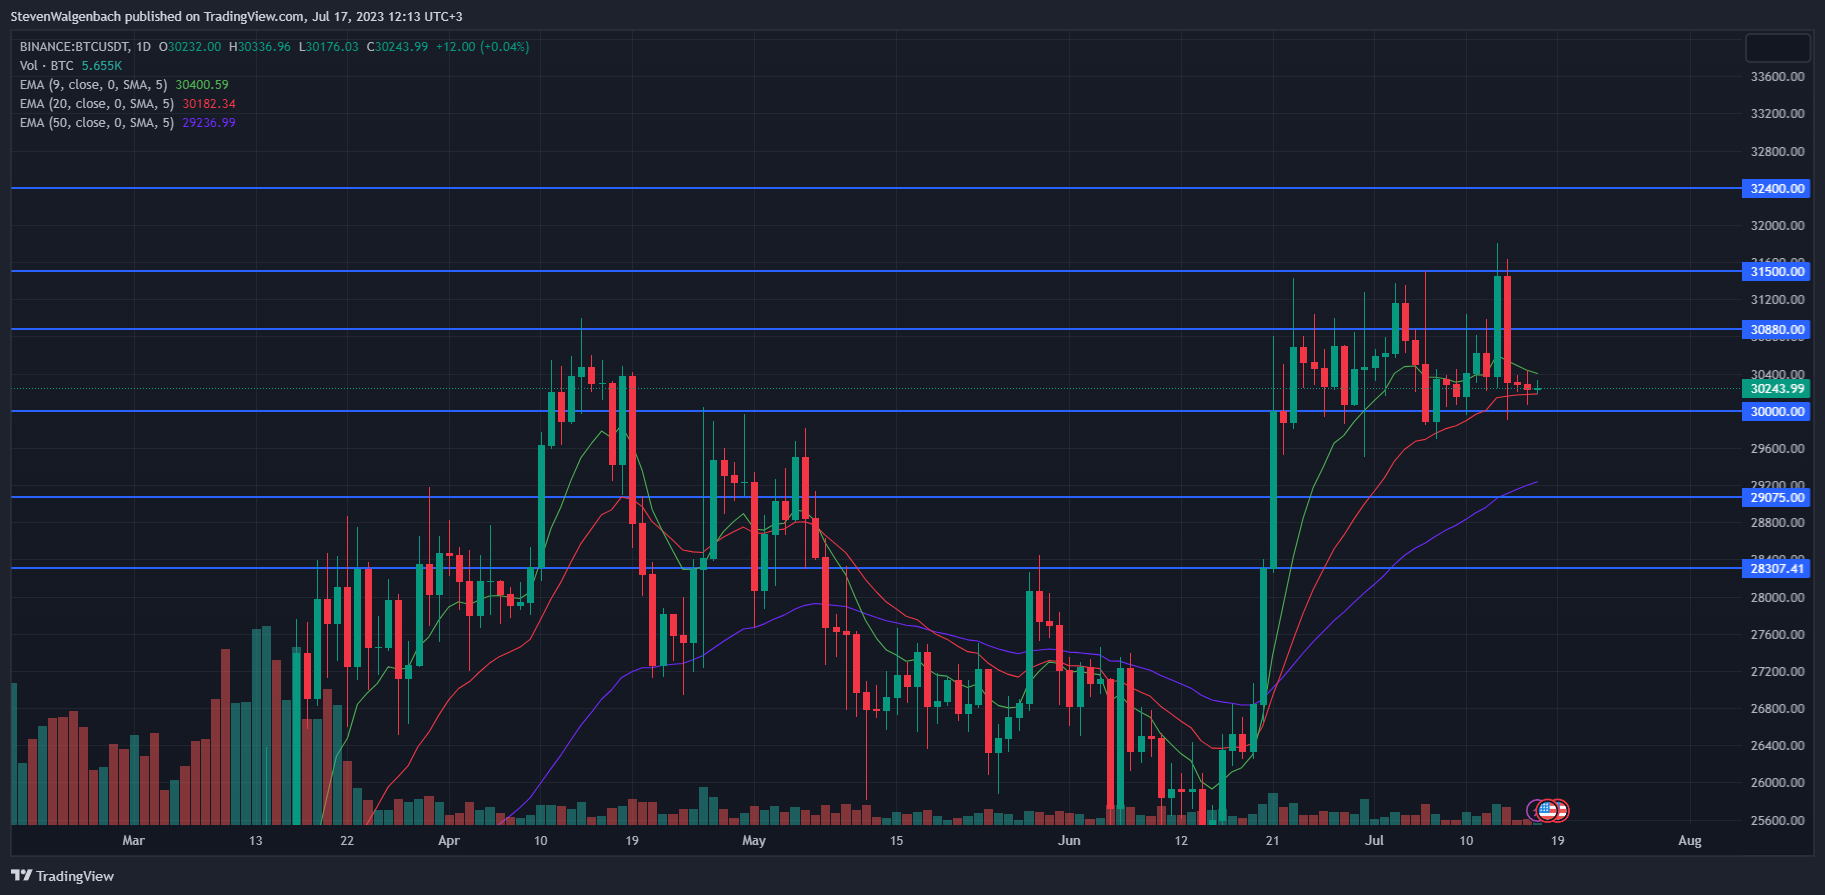This screenshot has height=895, width=1825.
Task: Select the 30000.00 horizontal line price label
Action: 1777,411
